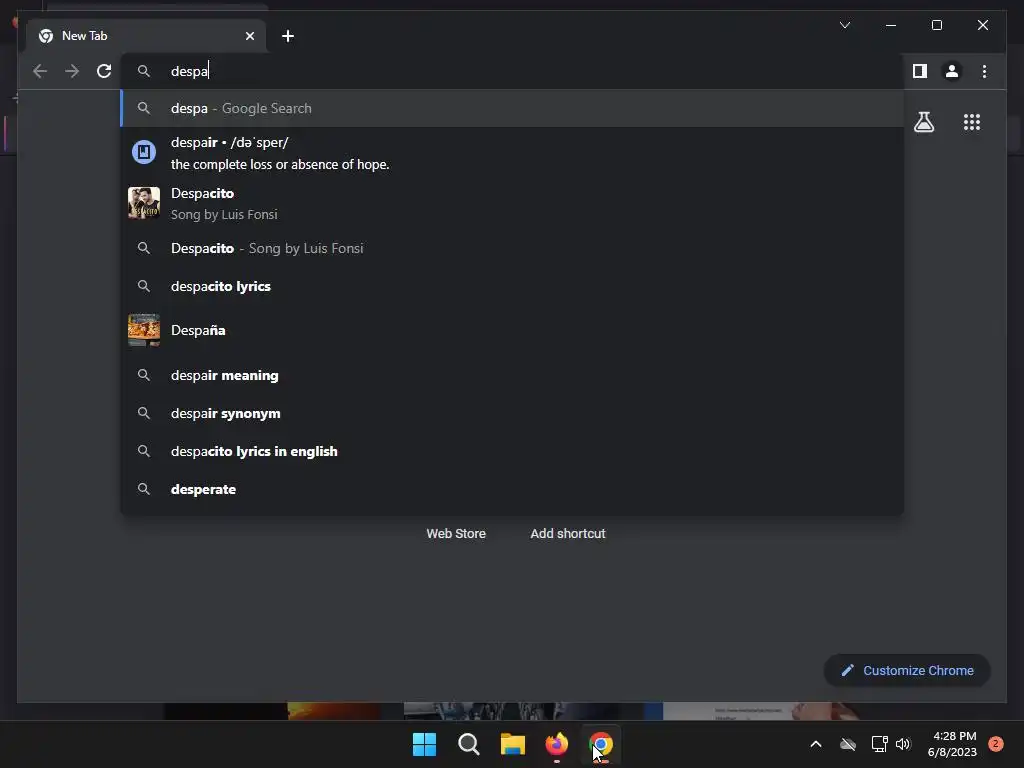Screen dimensions: 1024x768
Task: Click the network tray icon
Action: pos(879,744)
